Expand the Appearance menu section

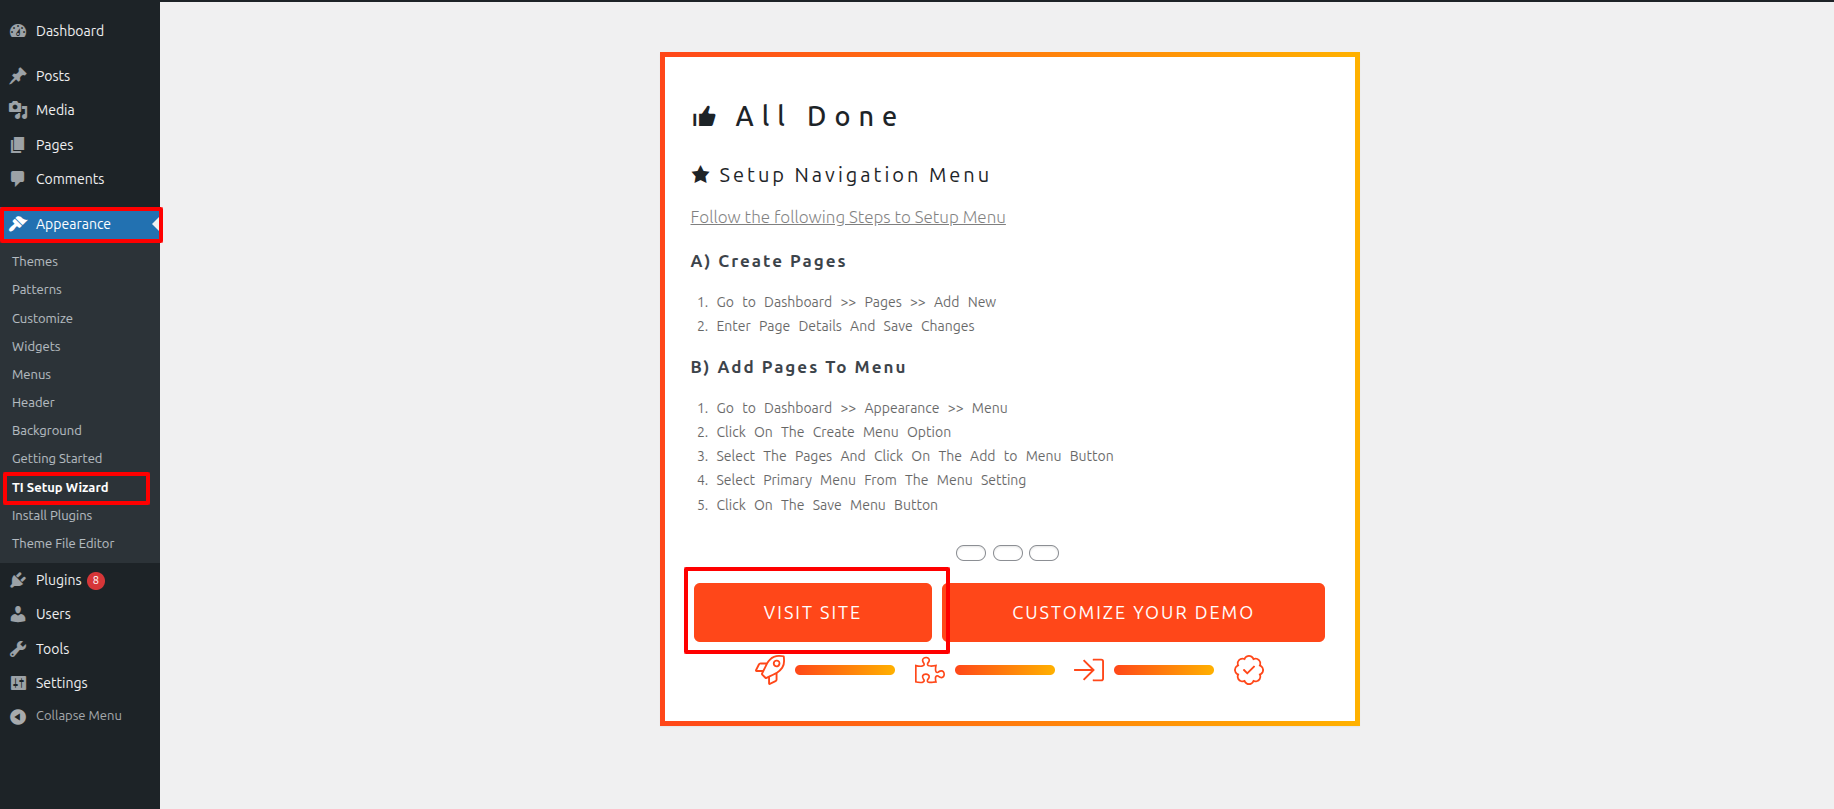click(x=73, y=224)
